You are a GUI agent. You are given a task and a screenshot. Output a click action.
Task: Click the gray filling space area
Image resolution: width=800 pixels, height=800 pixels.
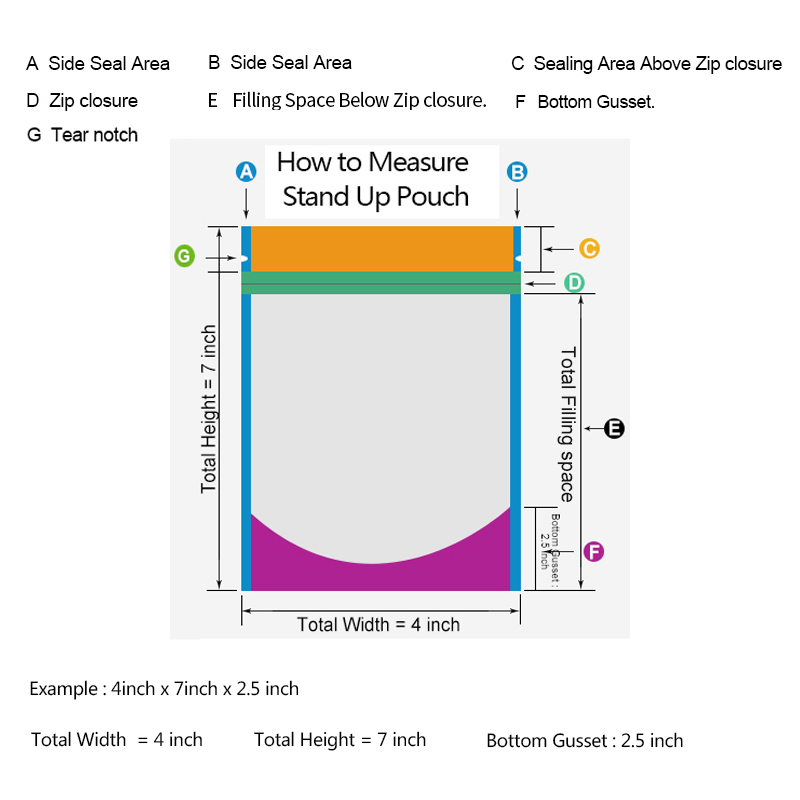[x=380, y=408]
